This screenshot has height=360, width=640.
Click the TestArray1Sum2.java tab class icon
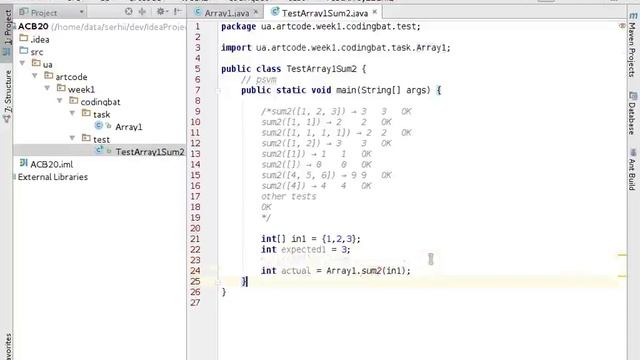coord(275,12)
